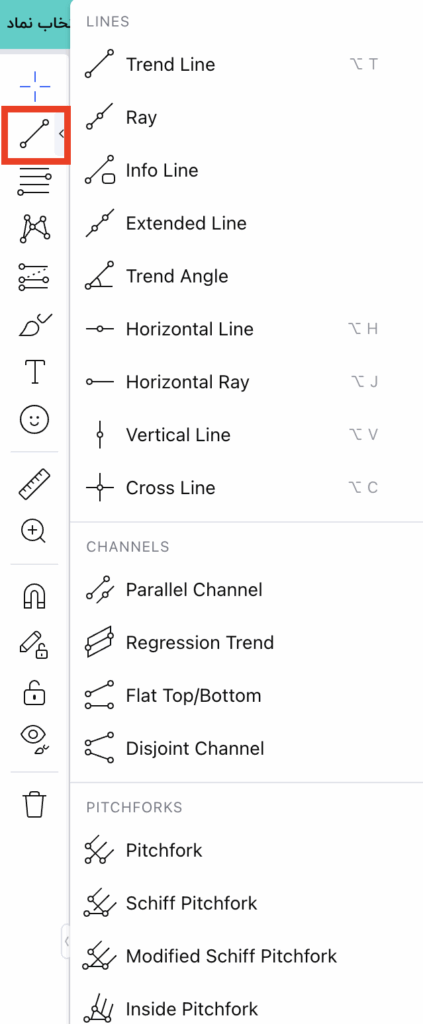Select the XABCD pattern tool icon
This screenshot has height=1024, width=423.
point(34,229)
